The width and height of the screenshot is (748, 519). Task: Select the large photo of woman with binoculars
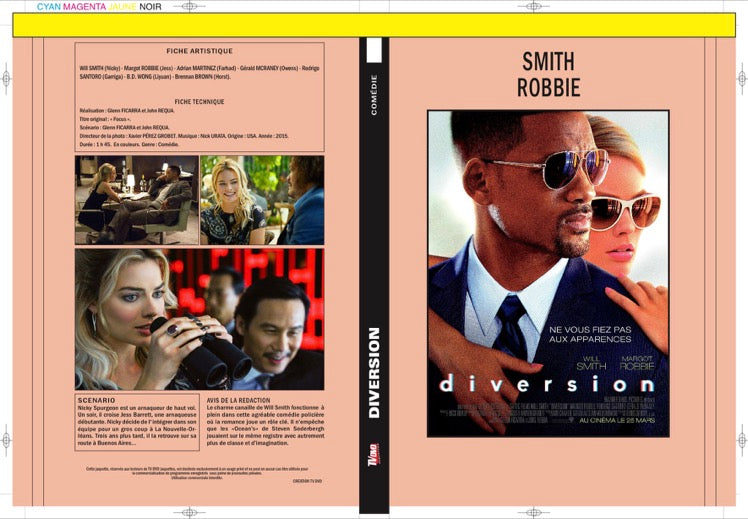click(199, 319)
